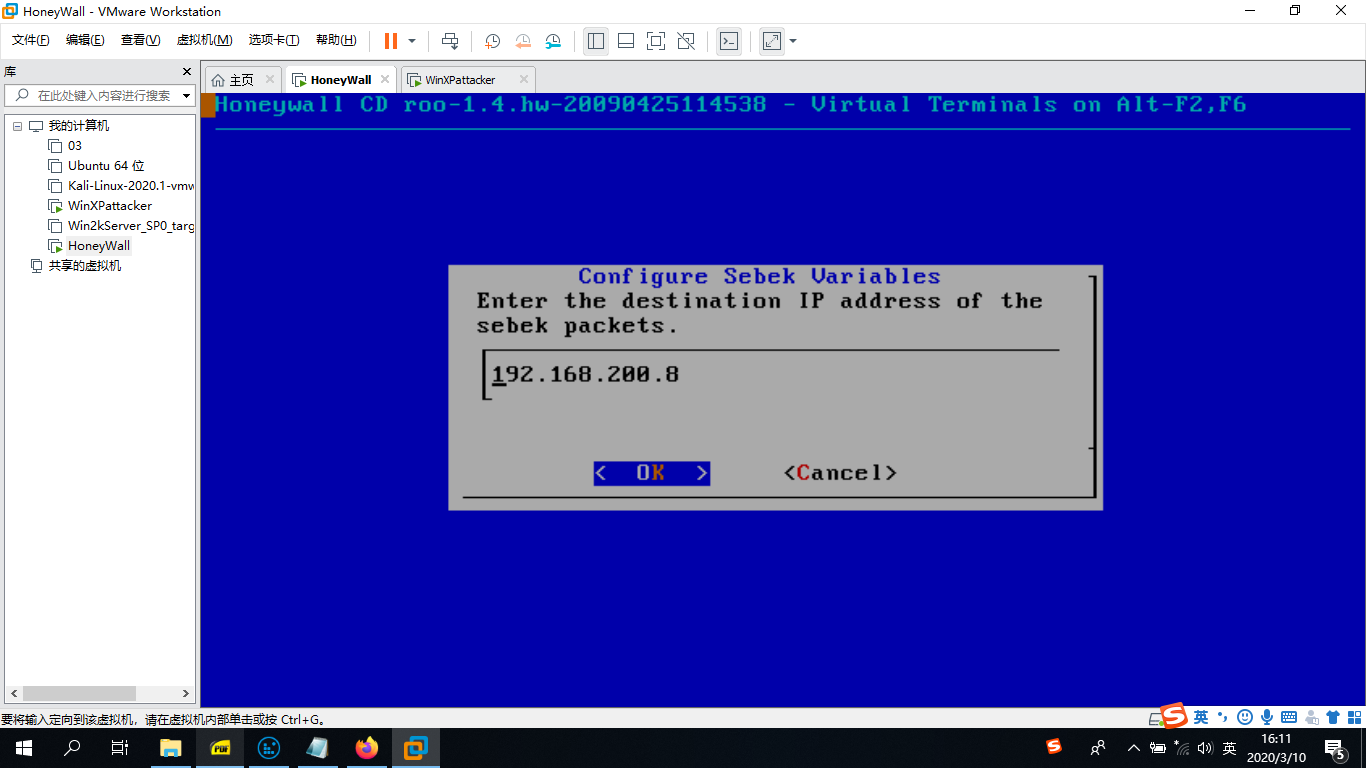Toggle punctuation mode on the IME toolbar
The width and height of the screenshot is (1366, 768).
click(x=1222, y=717)
